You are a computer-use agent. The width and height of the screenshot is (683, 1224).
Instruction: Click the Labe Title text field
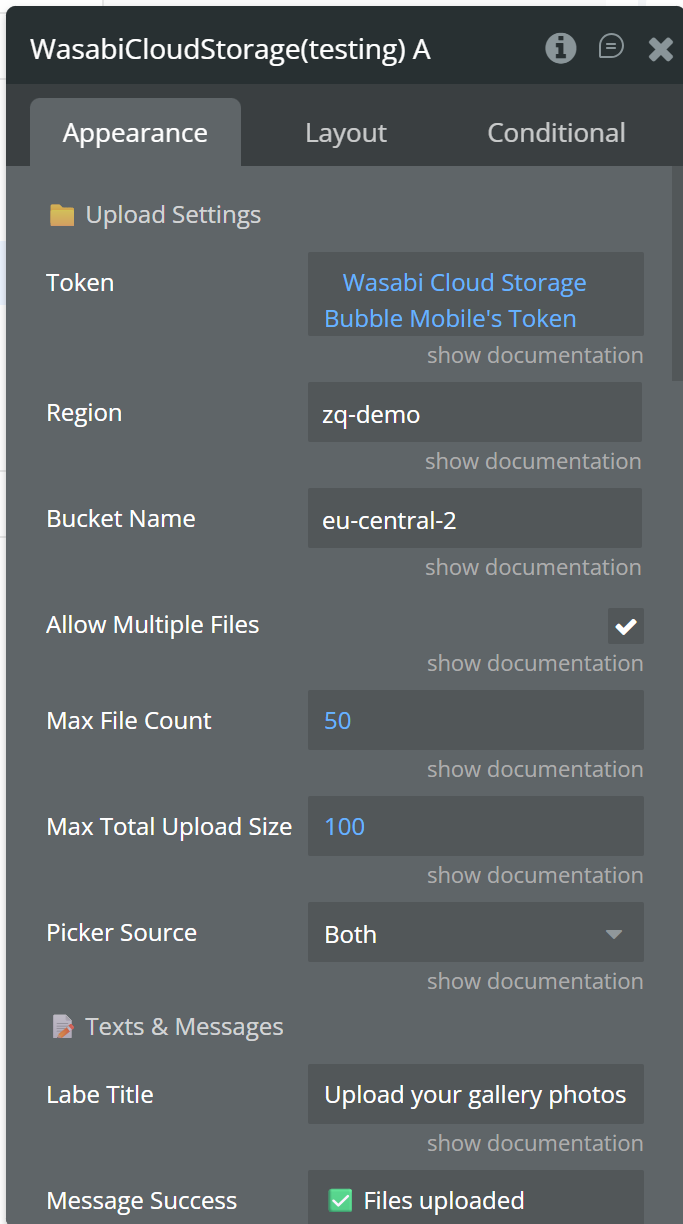click(475, 1095)
